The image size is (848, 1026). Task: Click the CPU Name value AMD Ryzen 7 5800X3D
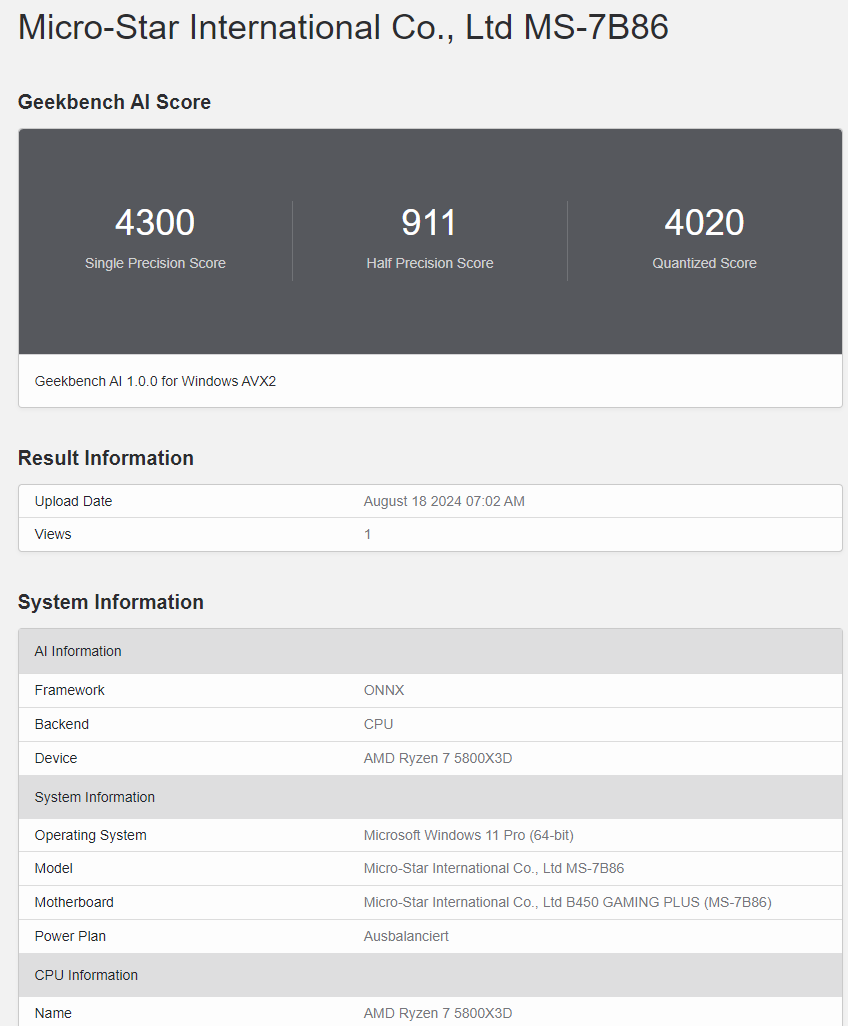438,1014
